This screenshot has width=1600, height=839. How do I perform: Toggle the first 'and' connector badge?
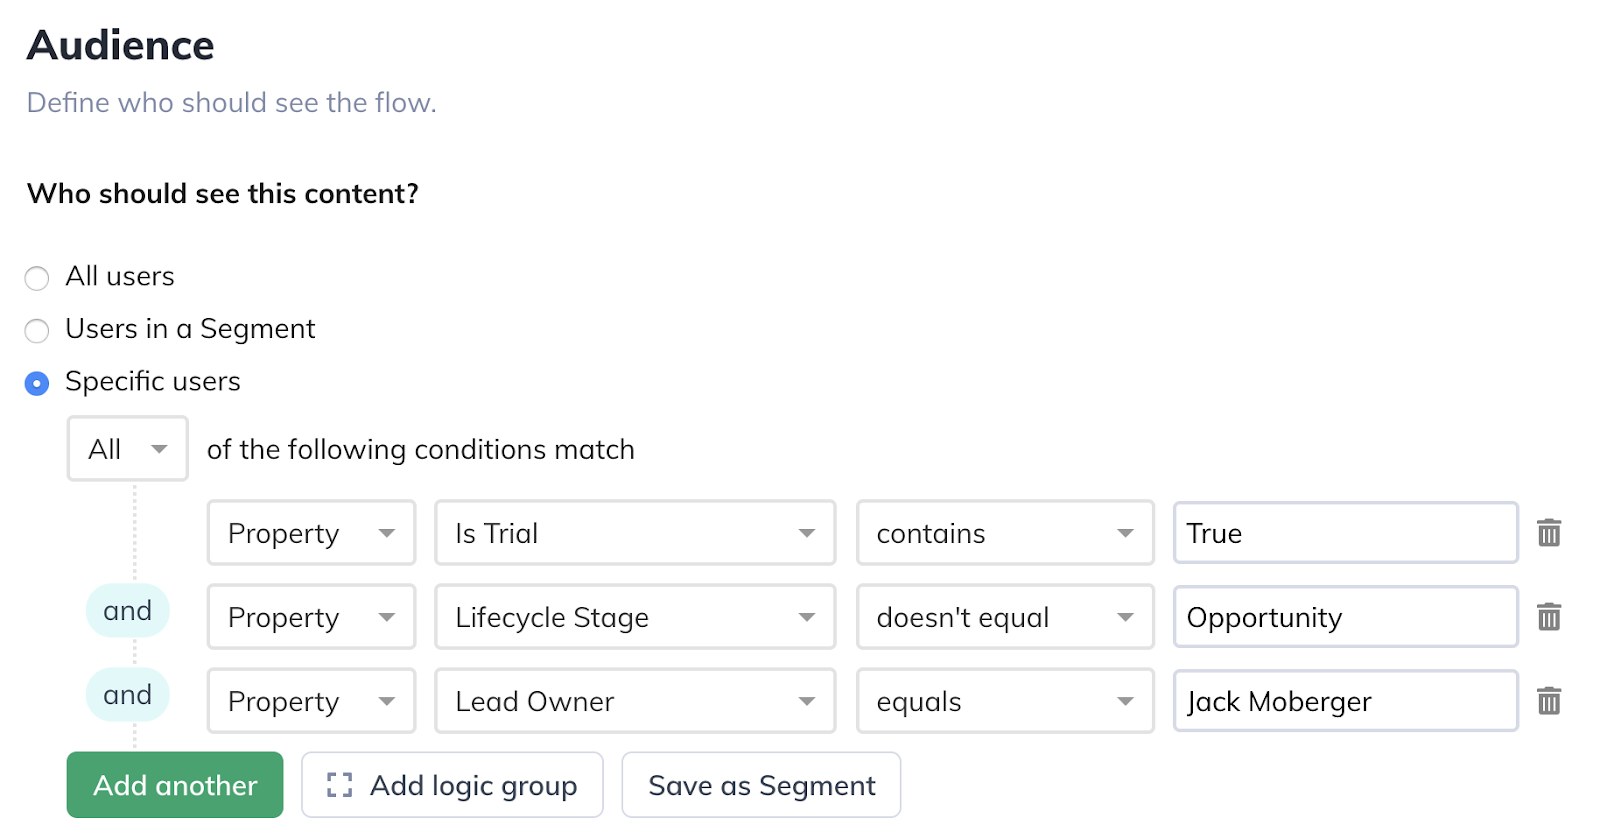click(x=128, y=611)
